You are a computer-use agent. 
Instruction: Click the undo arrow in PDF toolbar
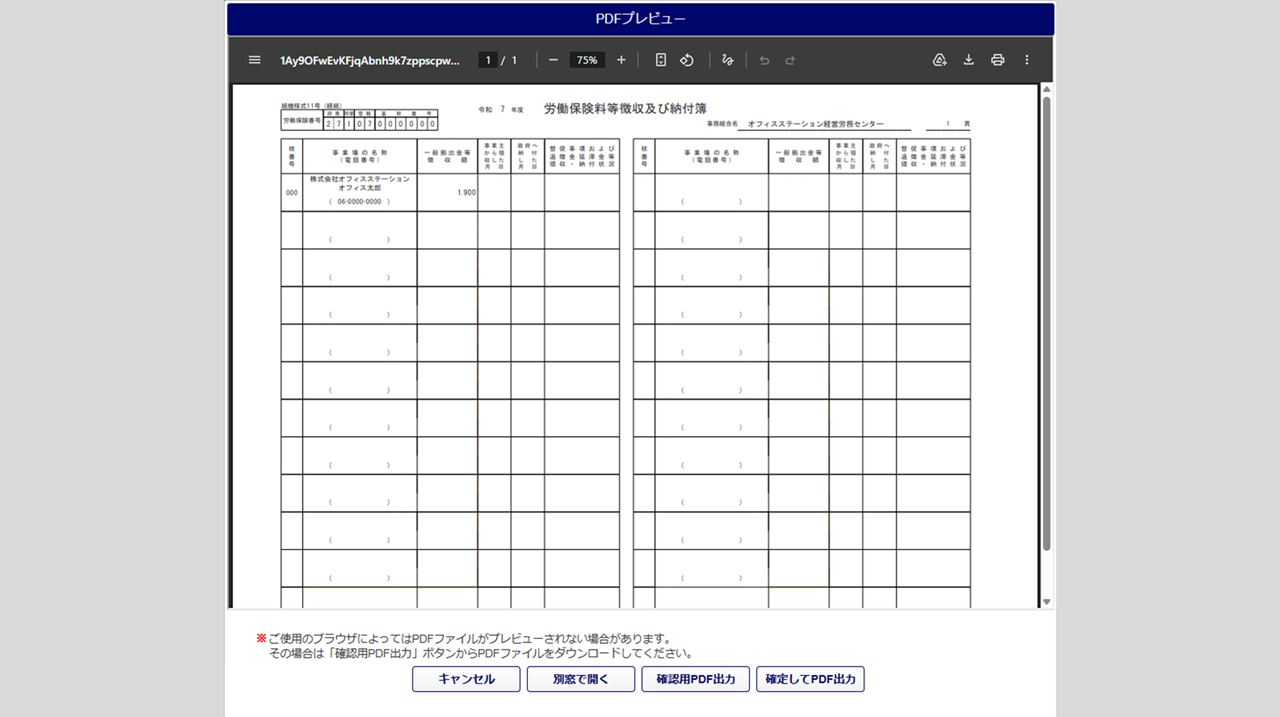pos(764,60)
